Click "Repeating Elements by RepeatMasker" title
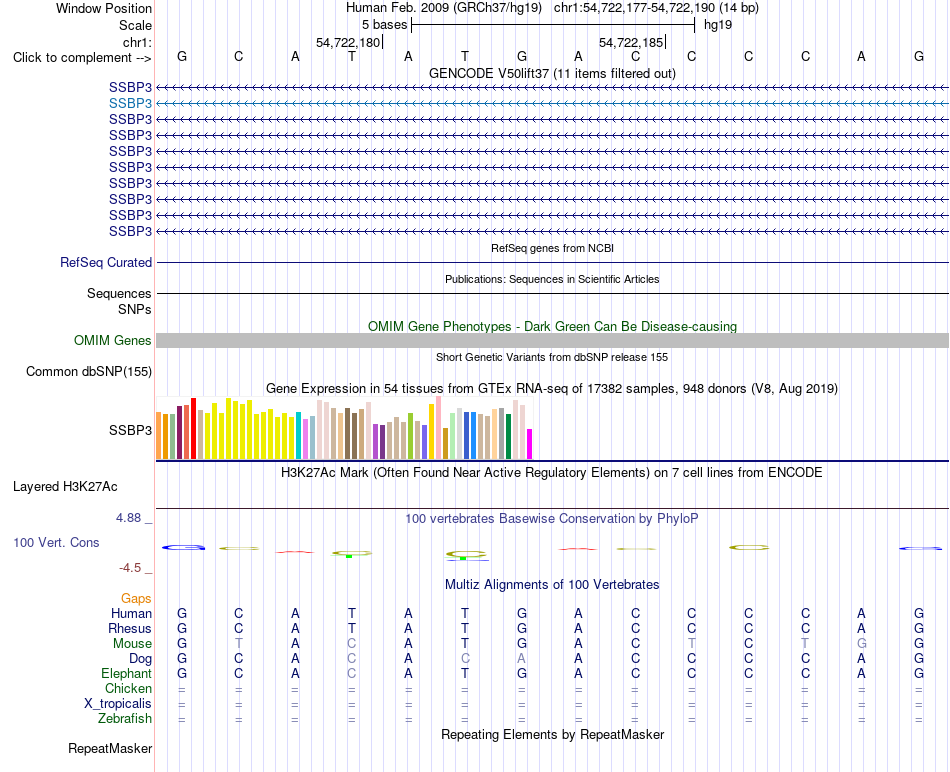The image size is (950, 772). pyautogui.click(x=552, y=734)
